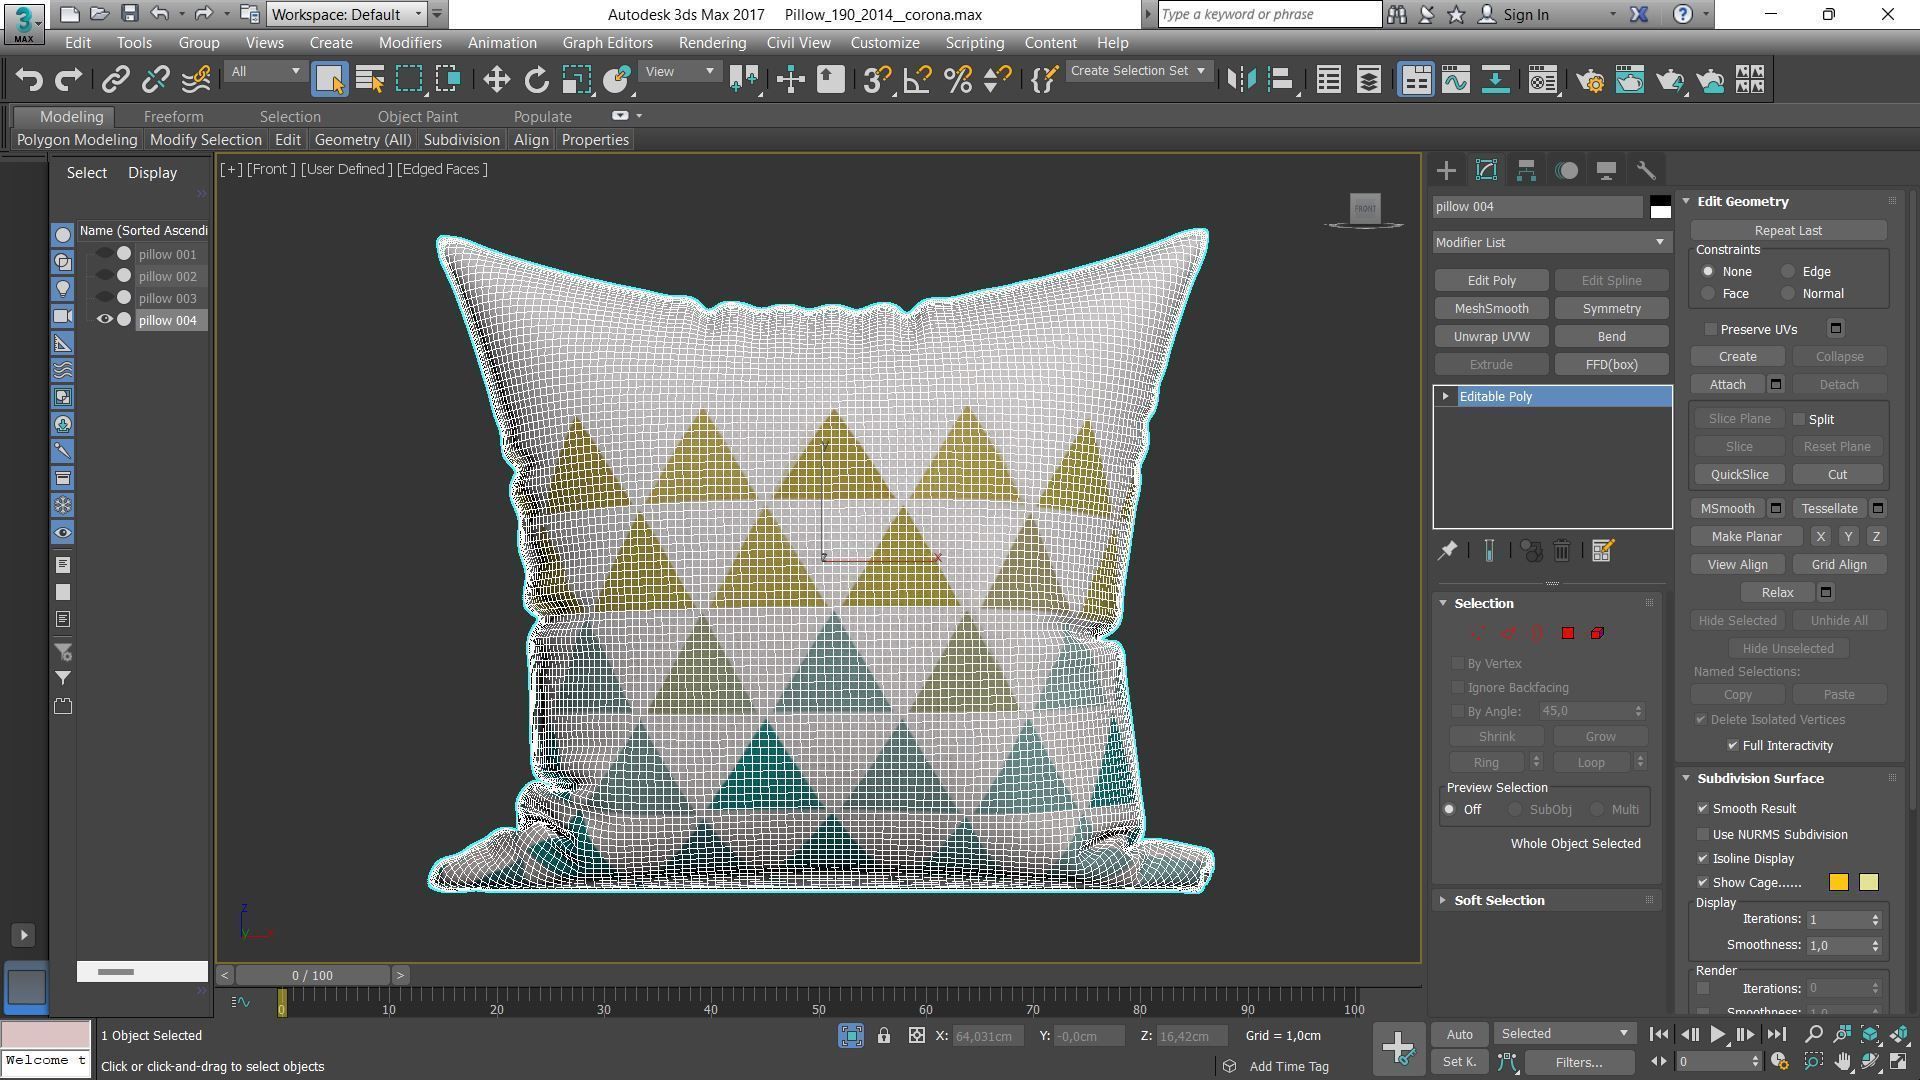
Task: Activate Select and Link tool
Action: pos(115,80)
